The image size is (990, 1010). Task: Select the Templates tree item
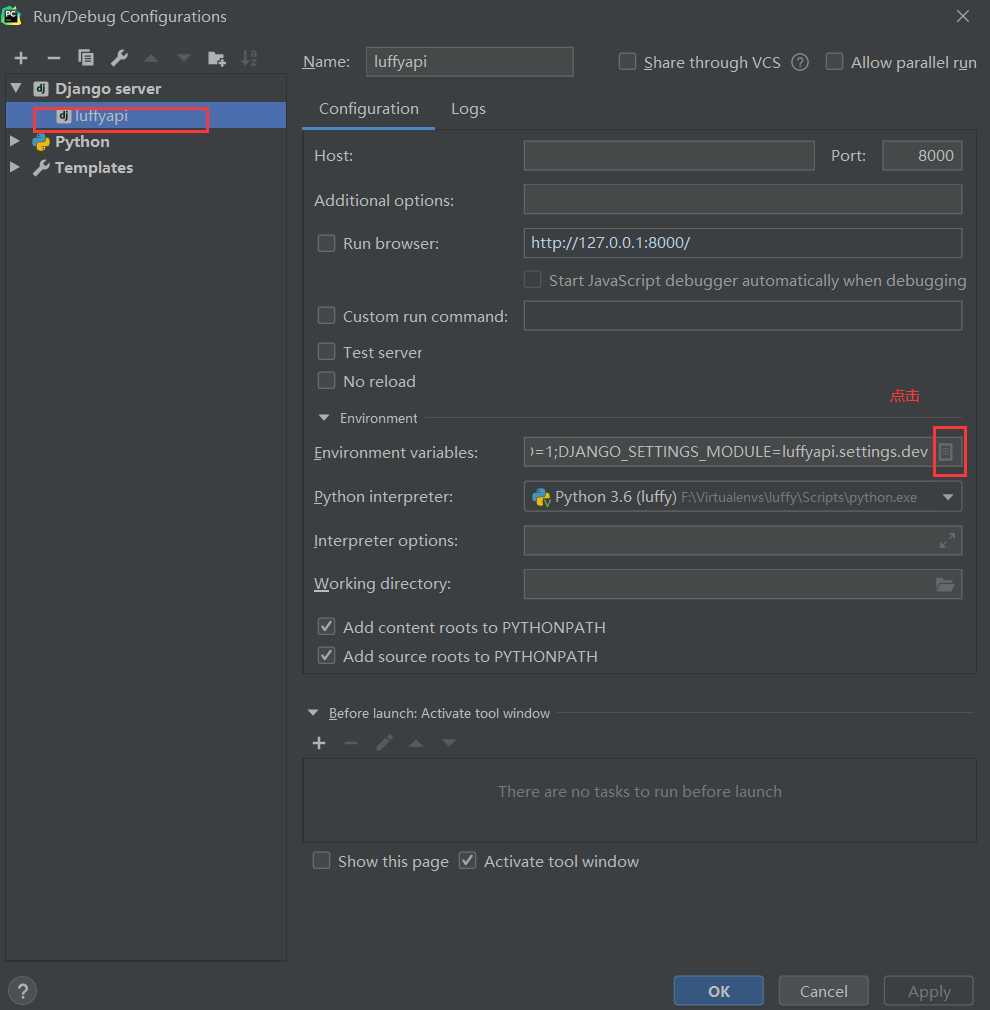click(x=93, y=167)
